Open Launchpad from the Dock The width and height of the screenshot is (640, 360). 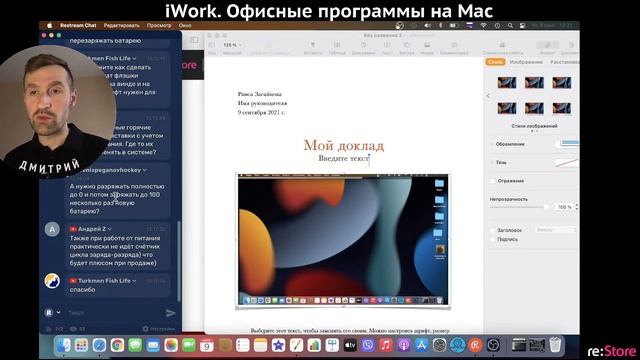(81, 346)
